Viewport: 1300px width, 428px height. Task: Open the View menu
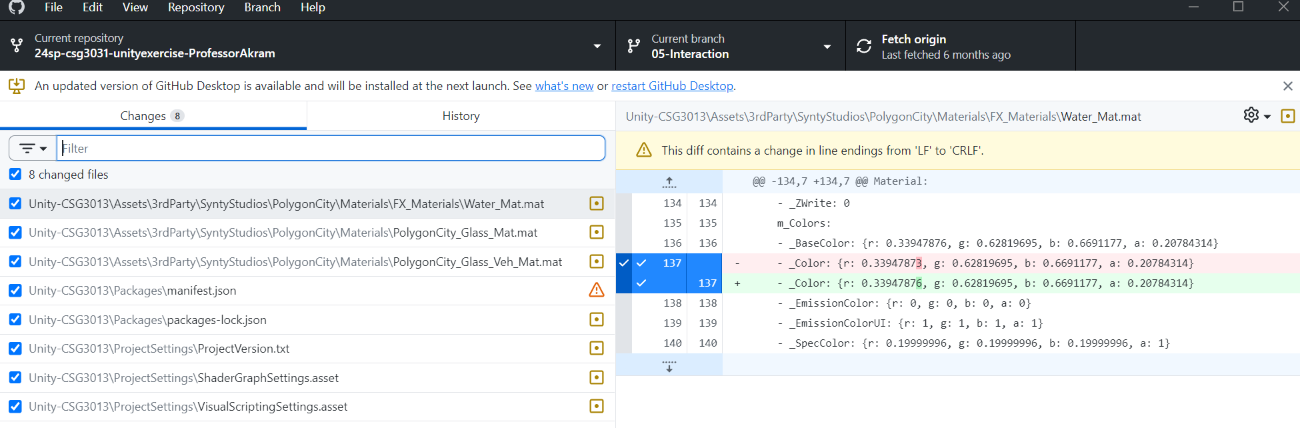135,7
